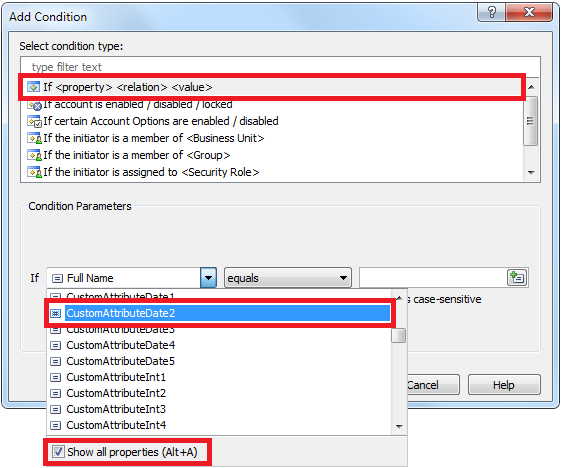This screenshot has height=468, width=561.
Task: Open the Full Name property dropdown arrow
Action: [208, 278]
